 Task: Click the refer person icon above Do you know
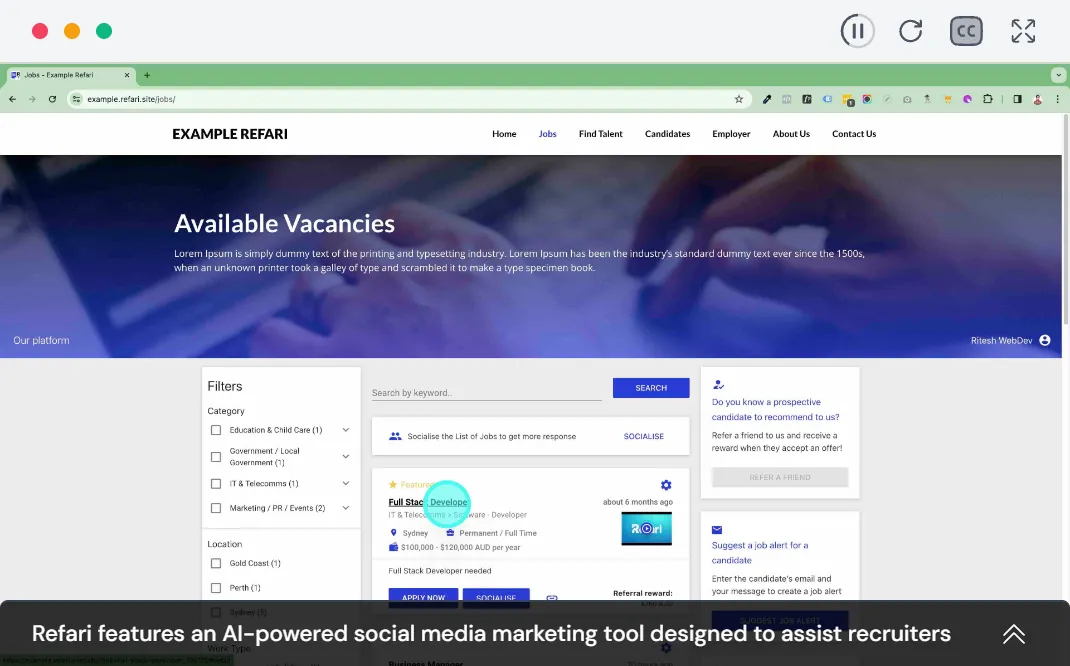(718, 385)
